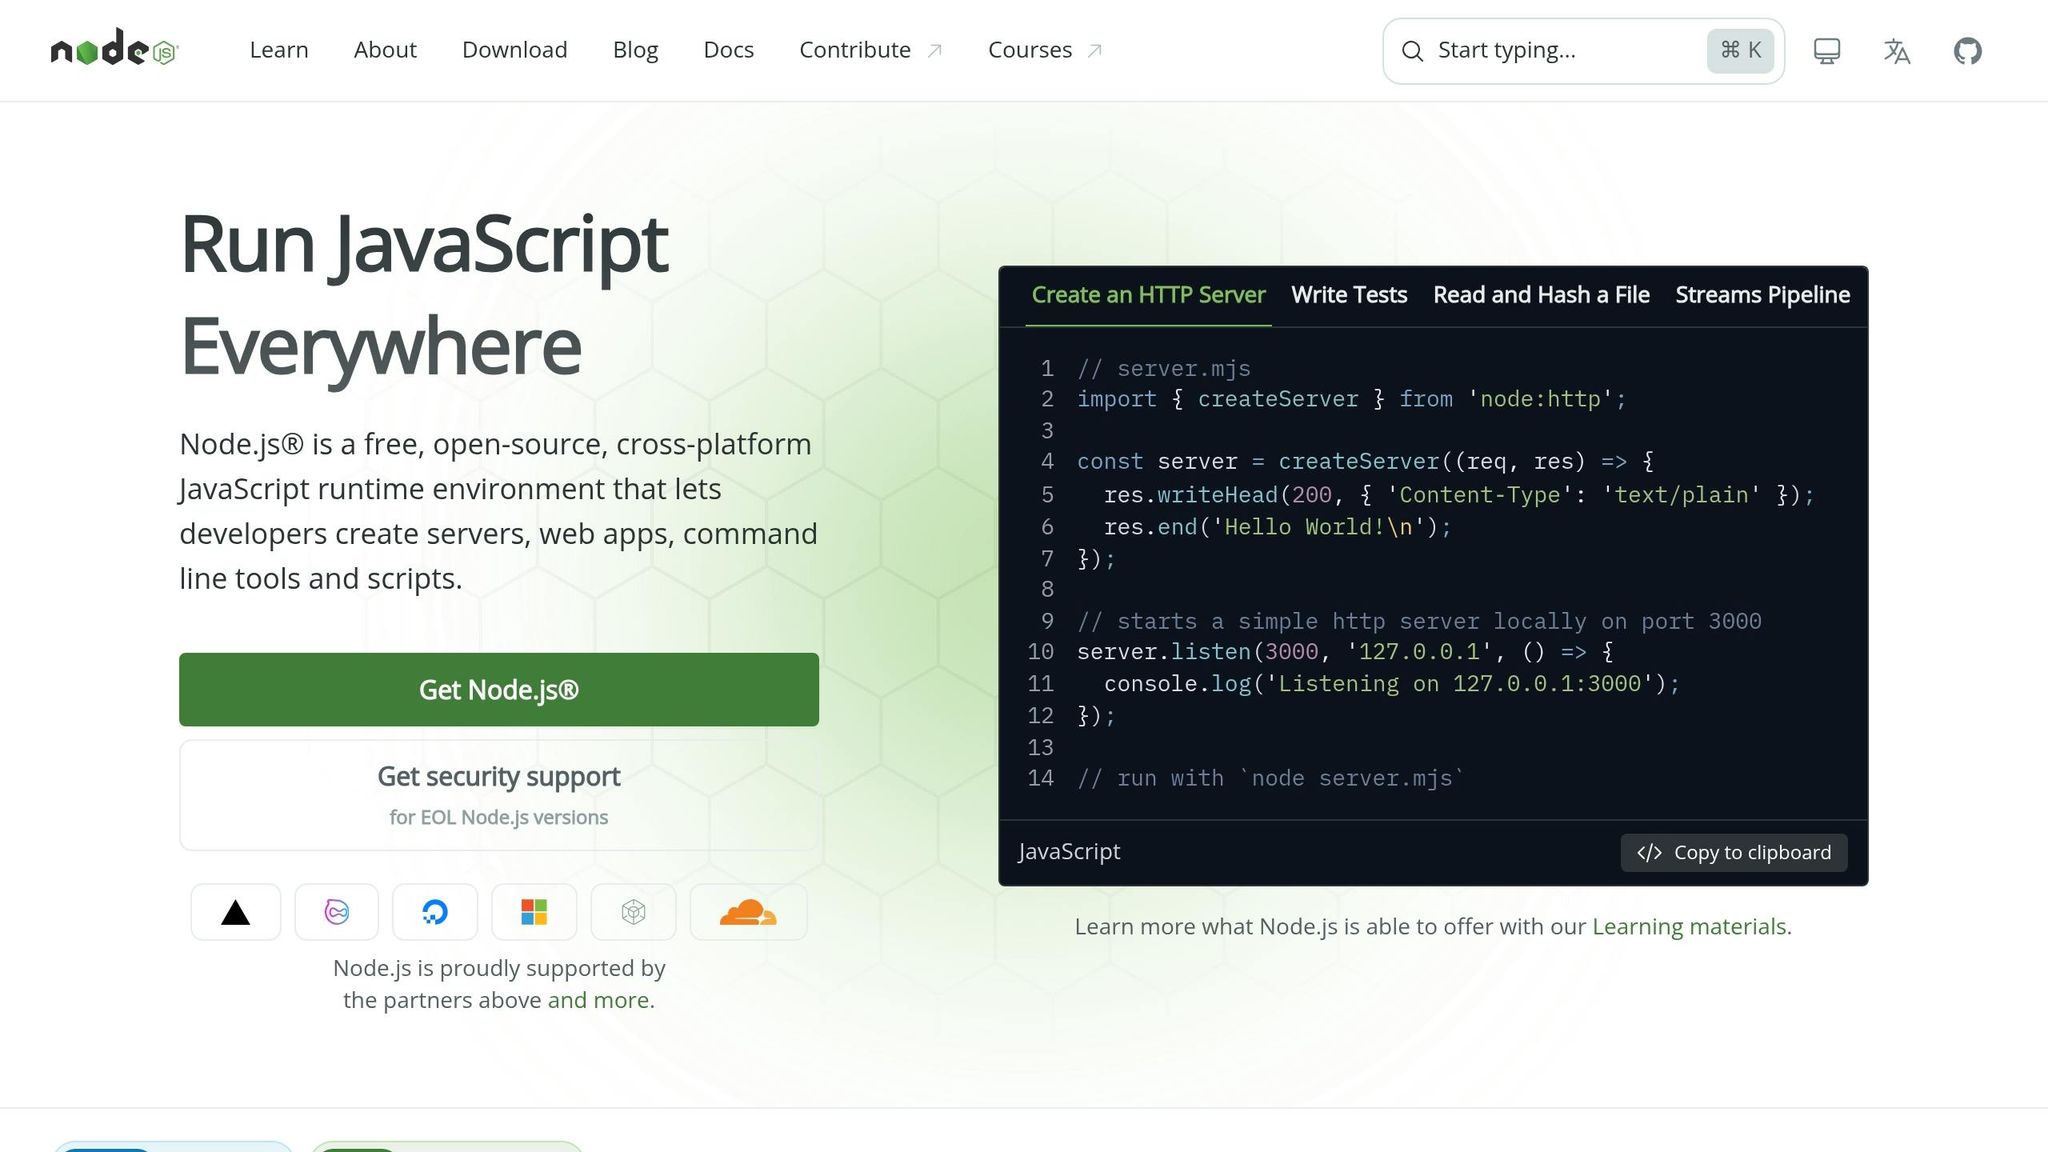Click the Vercel triangle partner logo

click(235, 911)
